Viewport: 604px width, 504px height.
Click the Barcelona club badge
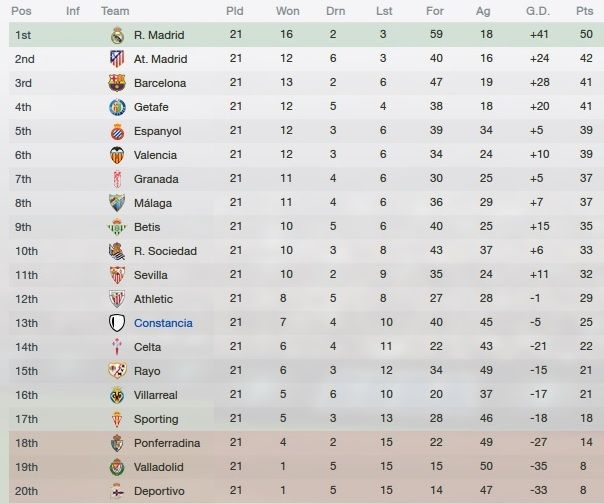click(117, 83)
